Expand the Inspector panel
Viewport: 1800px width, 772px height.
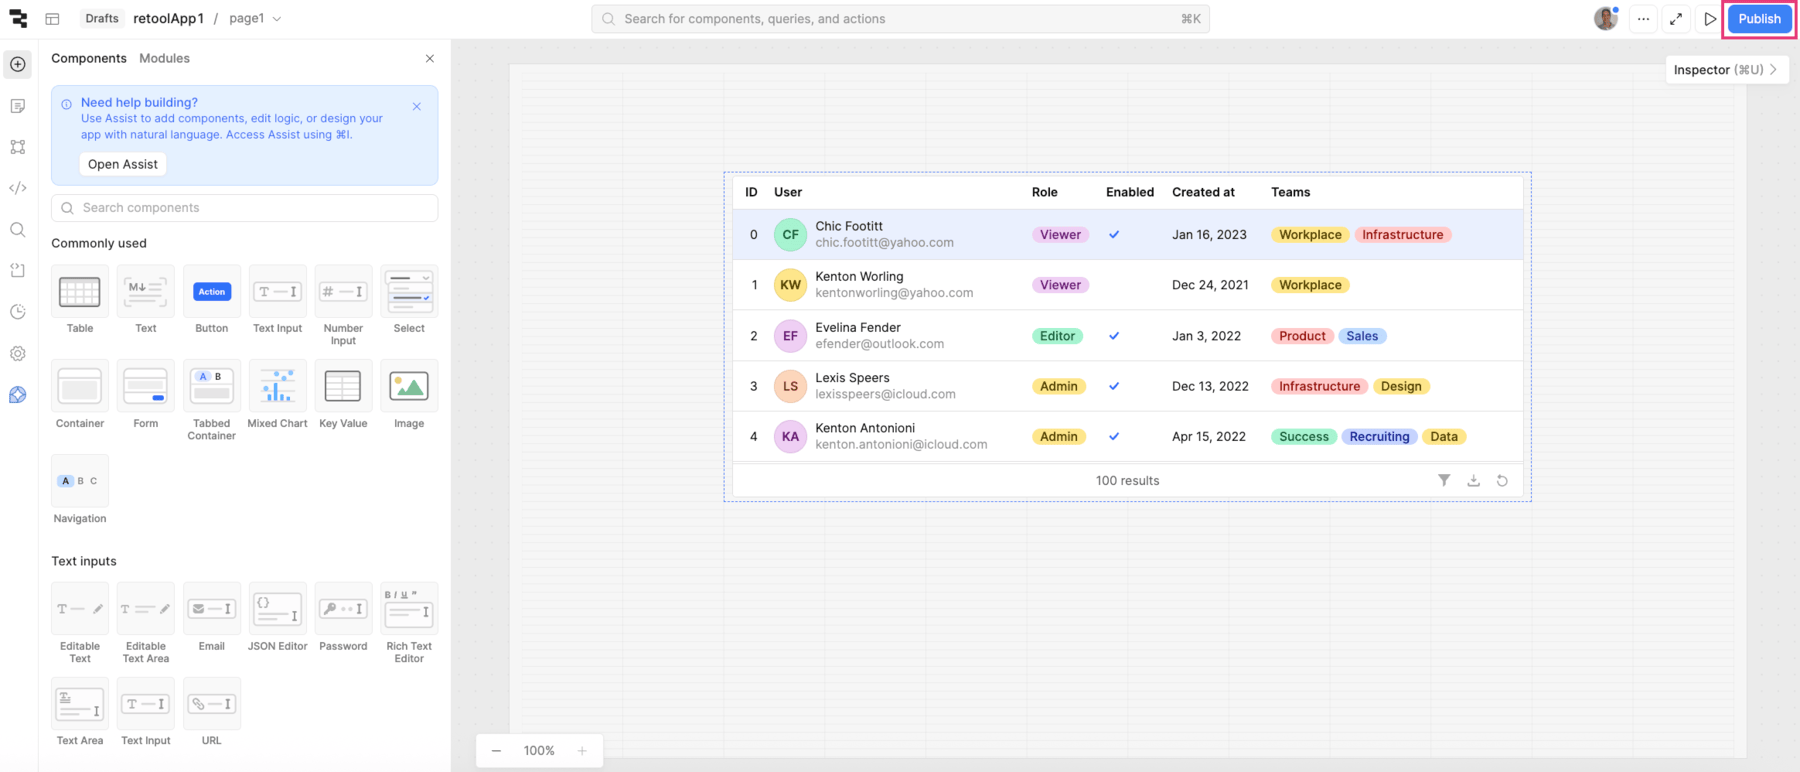pos(1725,70)
